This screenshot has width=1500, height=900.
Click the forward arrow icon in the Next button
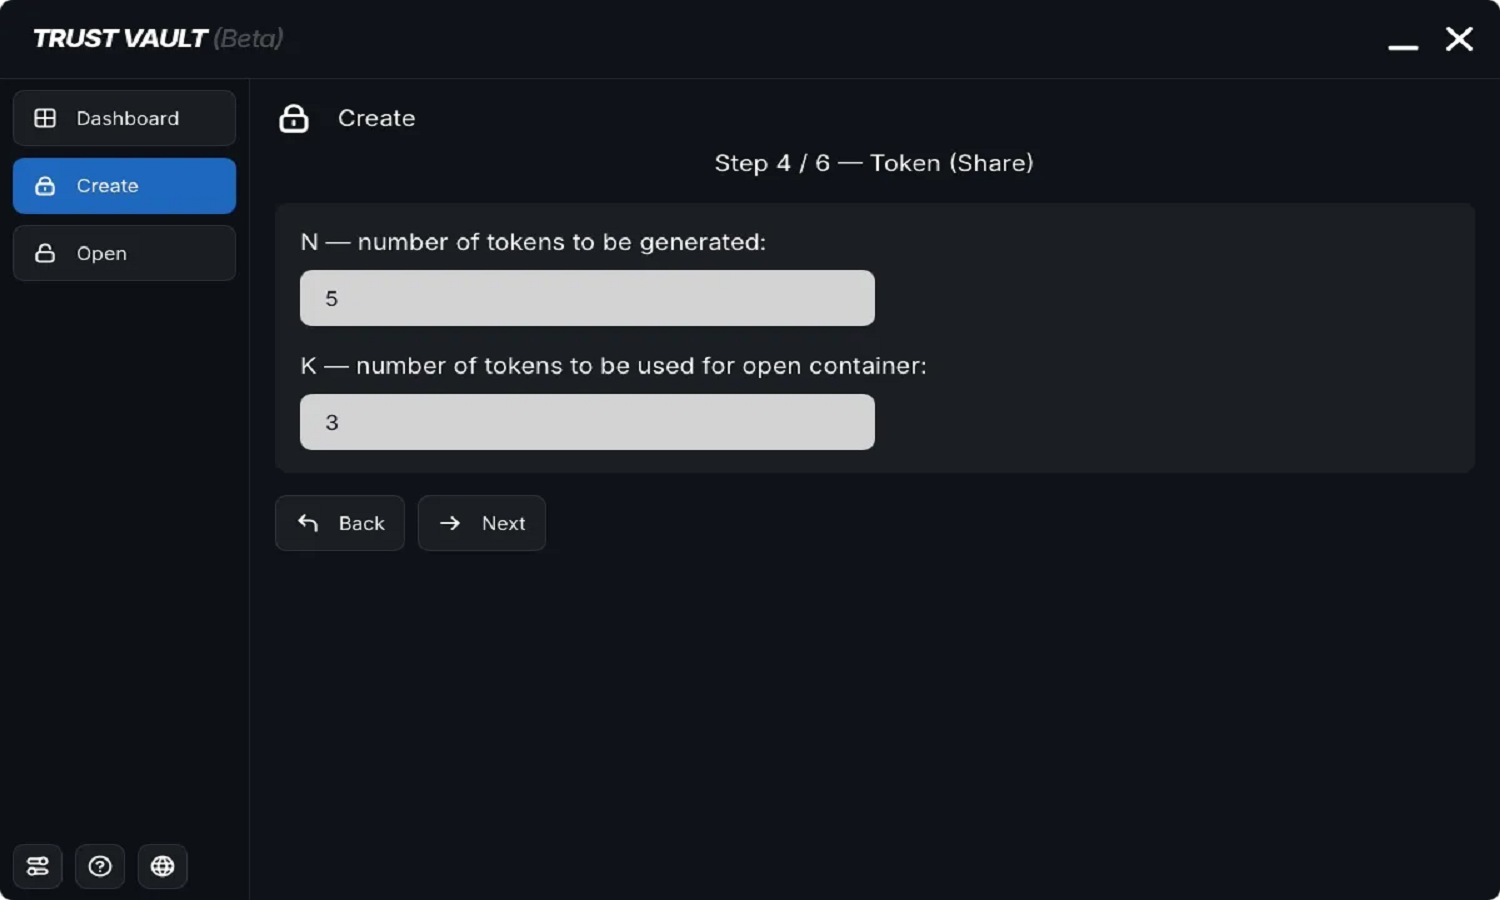pyautogui.click(x=450, y=523)
